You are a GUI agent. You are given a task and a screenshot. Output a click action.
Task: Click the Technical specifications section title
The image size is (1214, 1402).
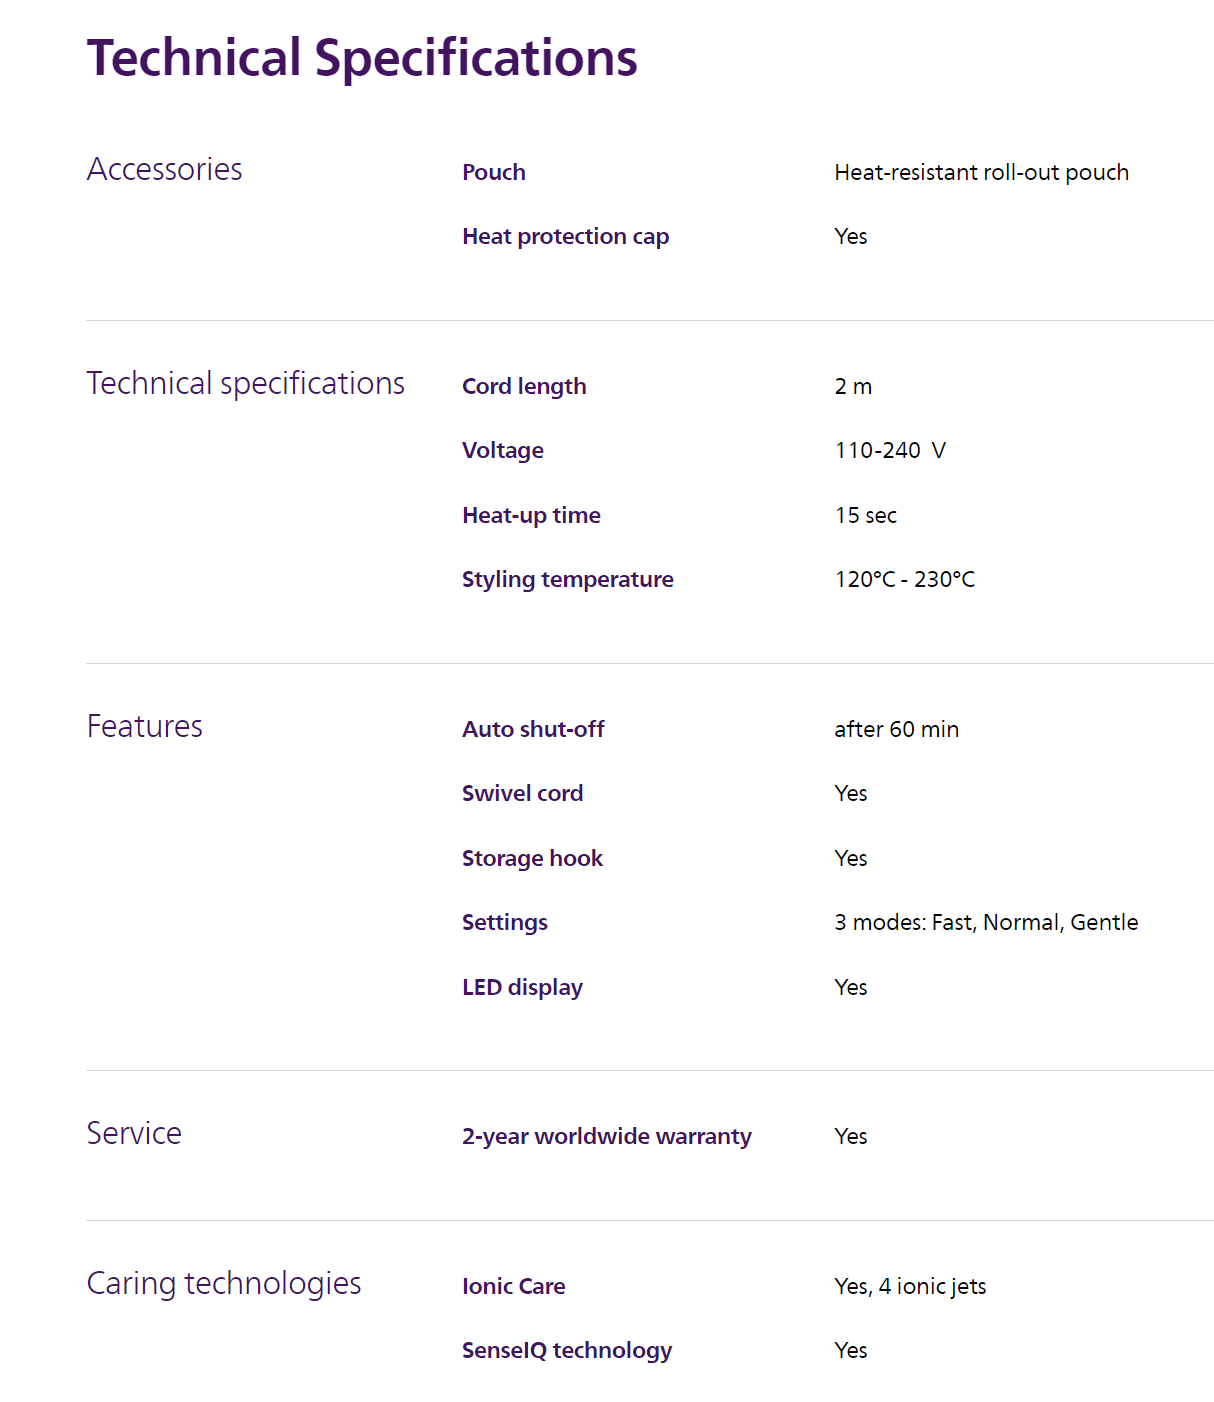tap(245, 384)
